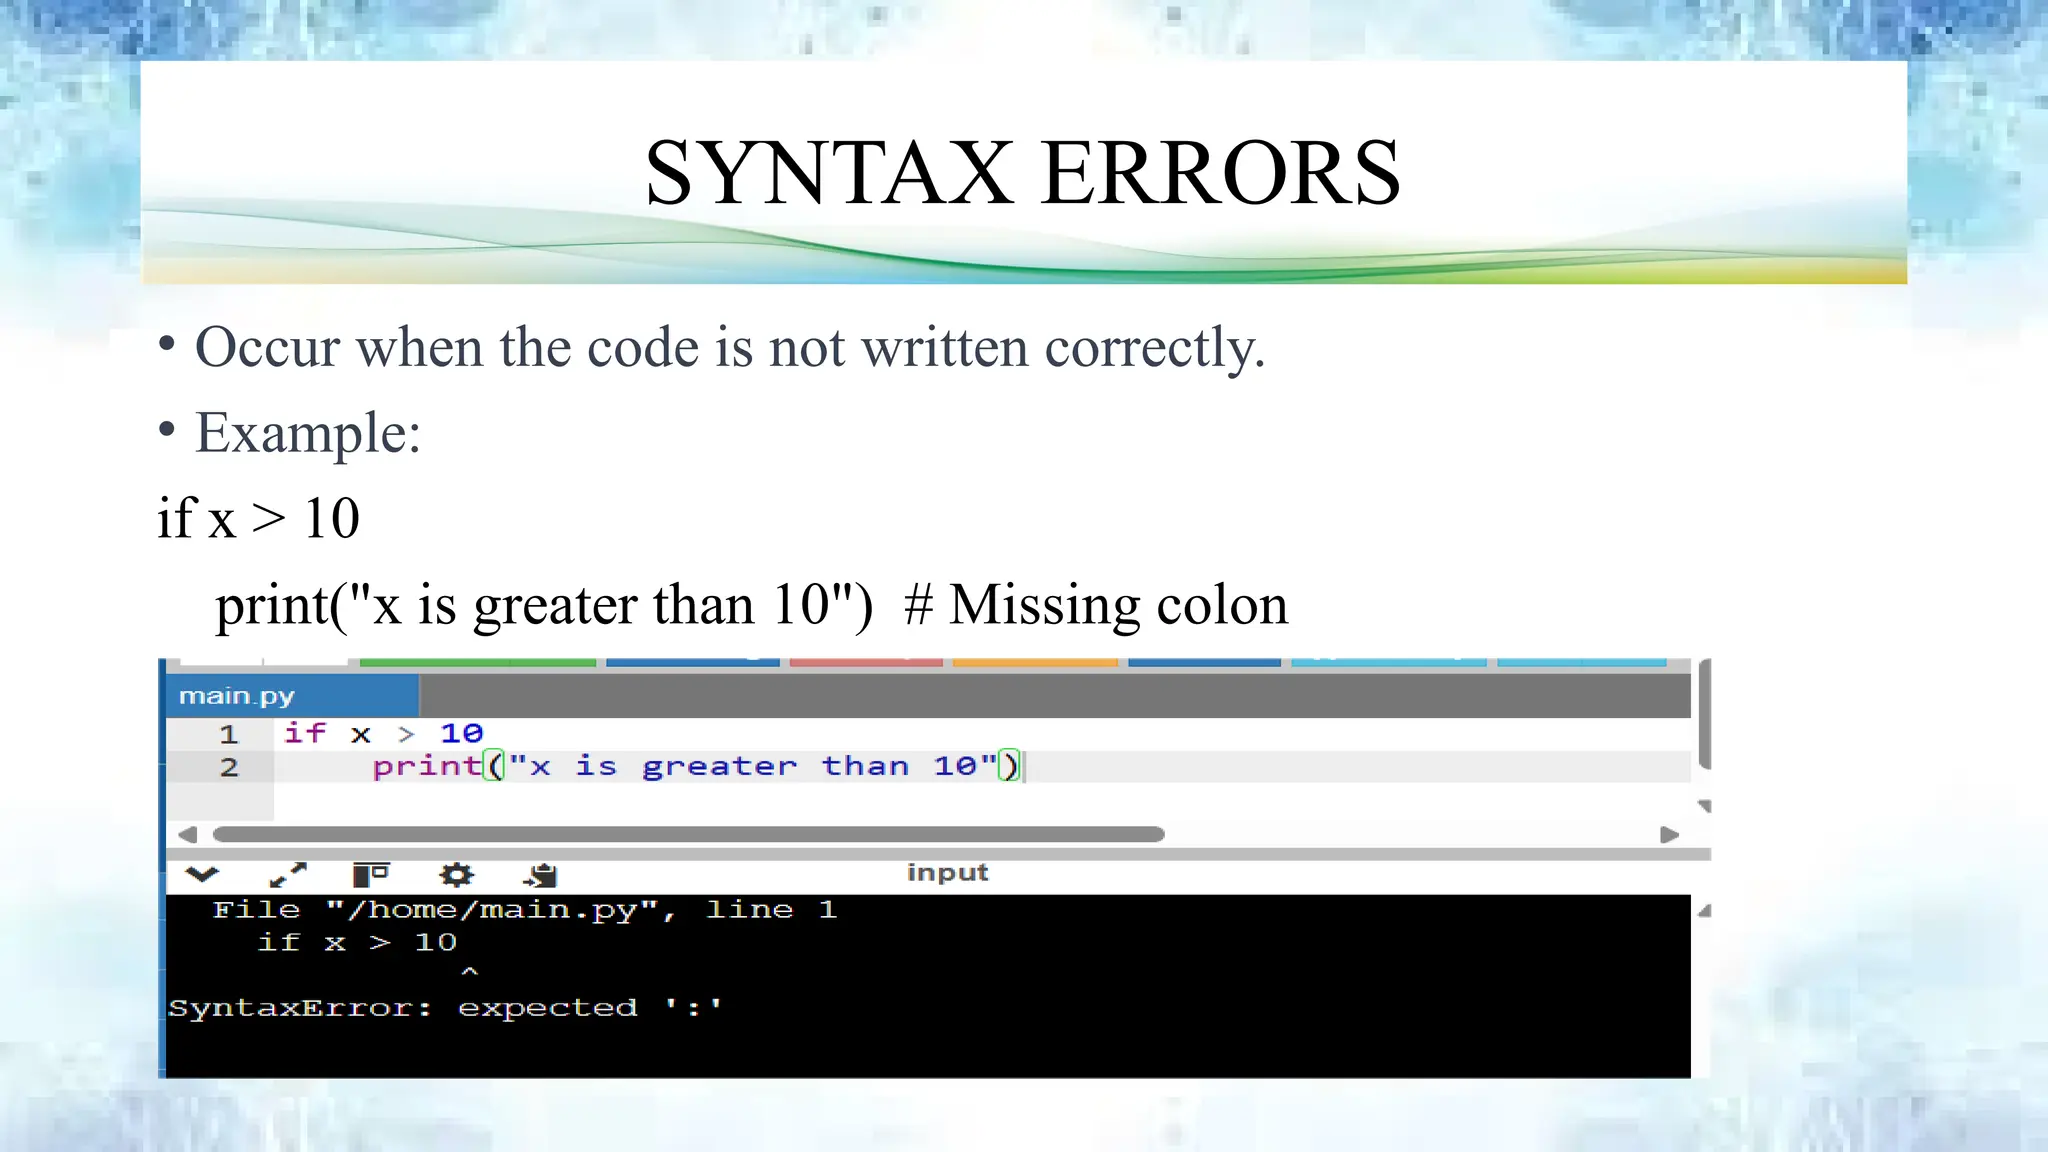Click the green toolbar button above the editor
The image size is (2048, 1152).
[478, 662]
